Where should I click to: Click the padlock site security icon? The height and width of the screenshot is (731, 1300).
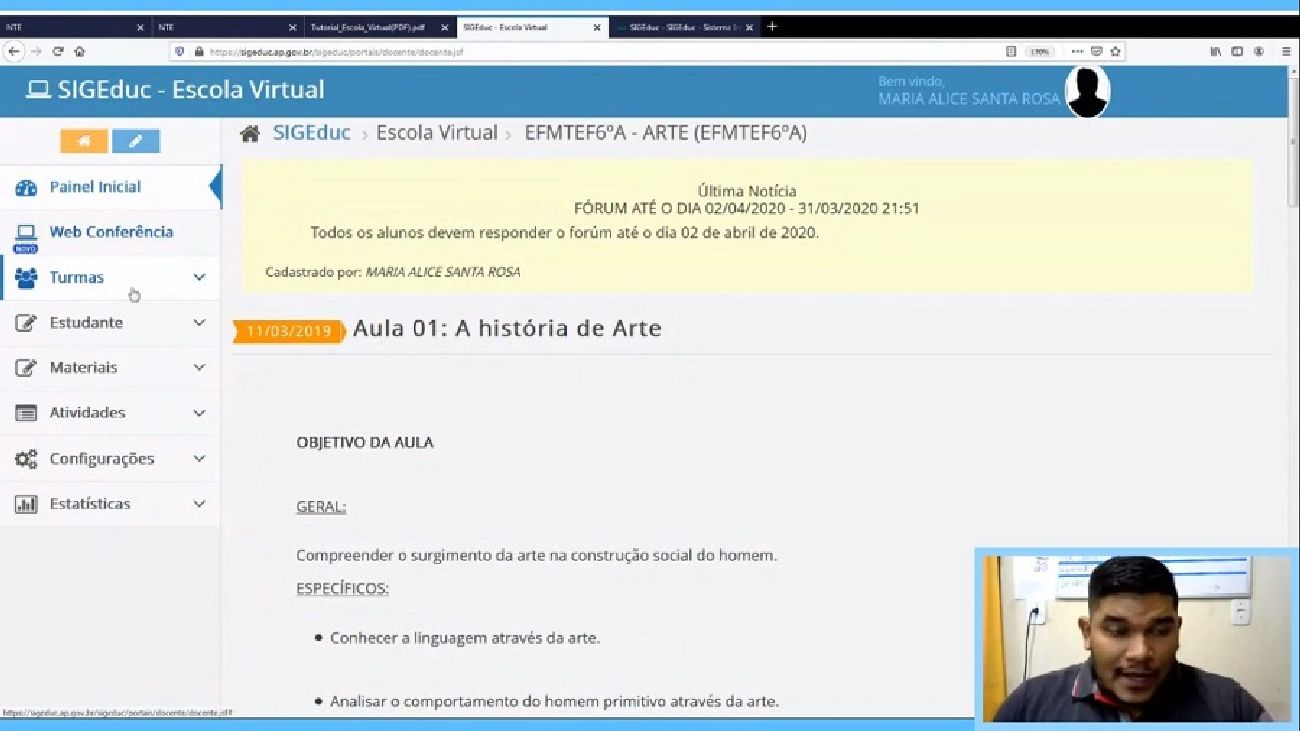(198, 51)
